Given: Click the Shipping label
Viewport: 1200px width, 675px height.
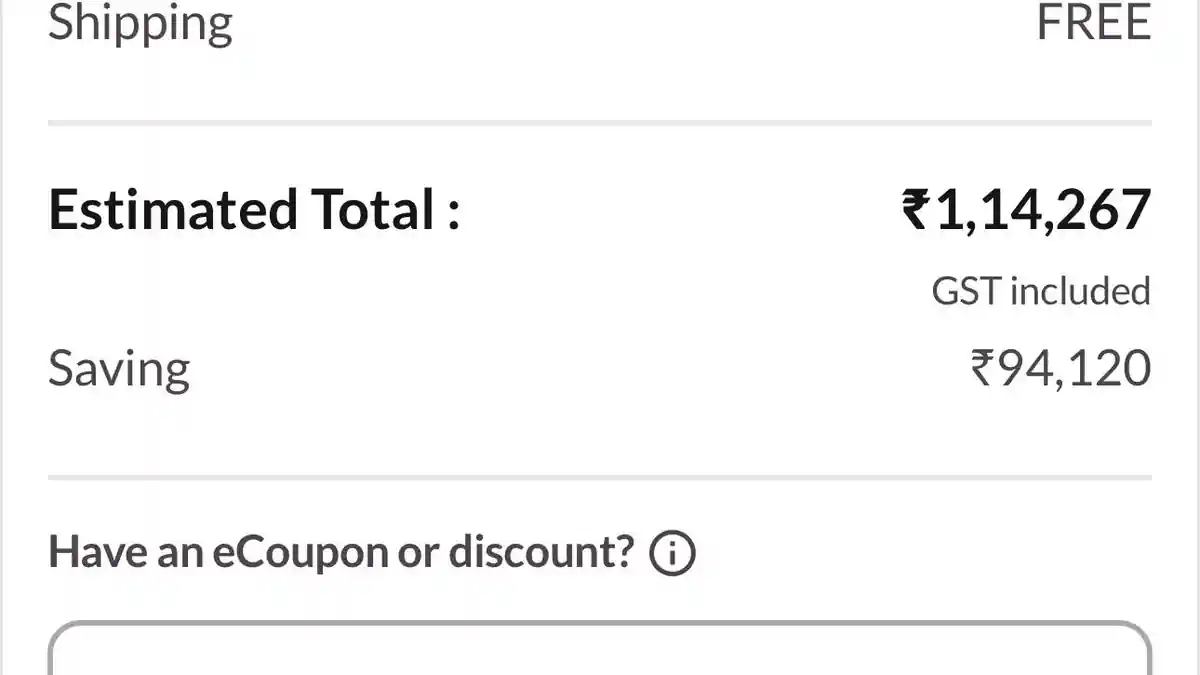Looking at the screenshot, I should (x=140, y=23).
